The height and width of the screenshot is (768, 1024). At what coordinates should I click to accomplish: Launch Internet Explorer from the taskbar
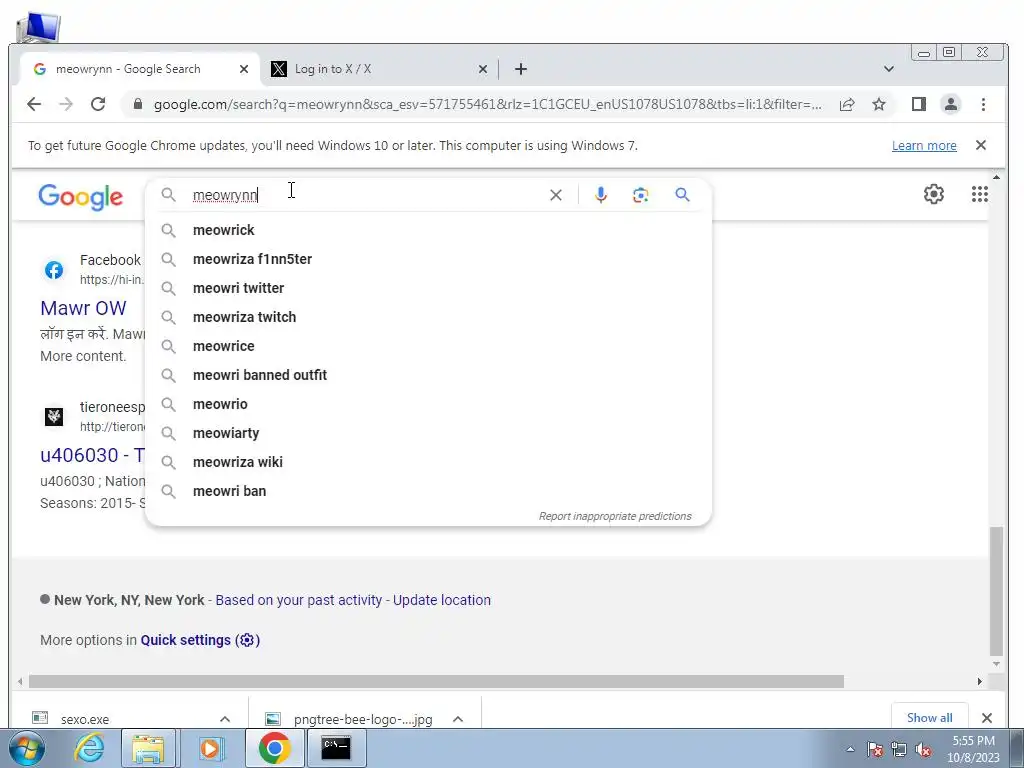(x=89, y=748)
